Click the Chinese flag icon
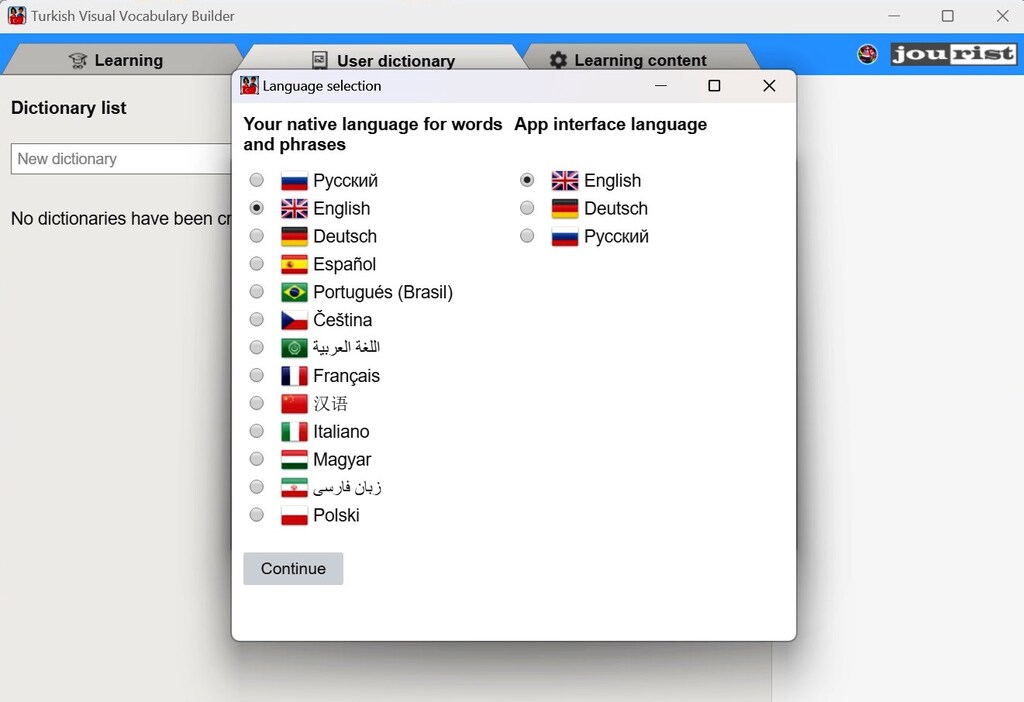Screen dimensions: 1024x702 [295, 404]
